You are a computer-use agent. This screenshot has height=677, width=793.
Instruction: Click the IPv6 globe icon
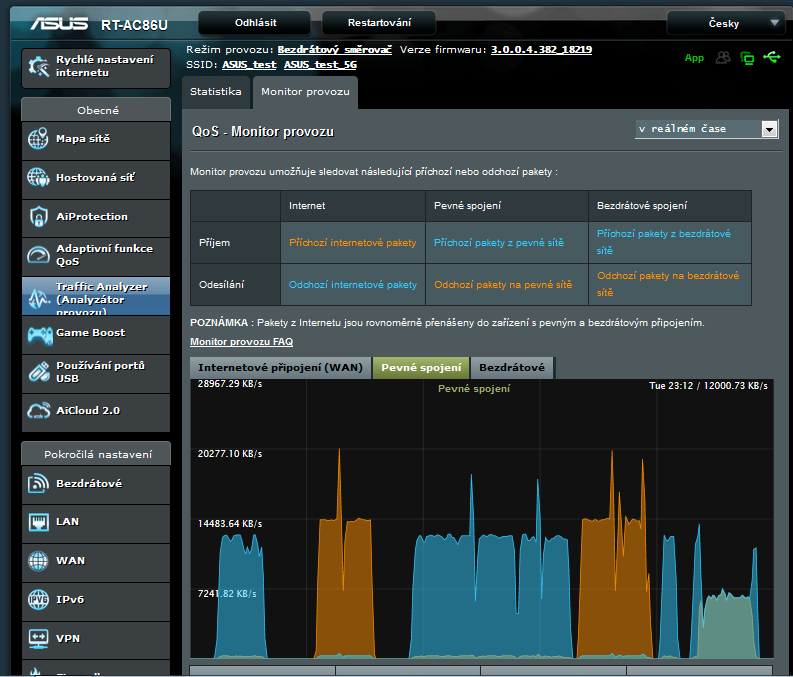[38, 599]
